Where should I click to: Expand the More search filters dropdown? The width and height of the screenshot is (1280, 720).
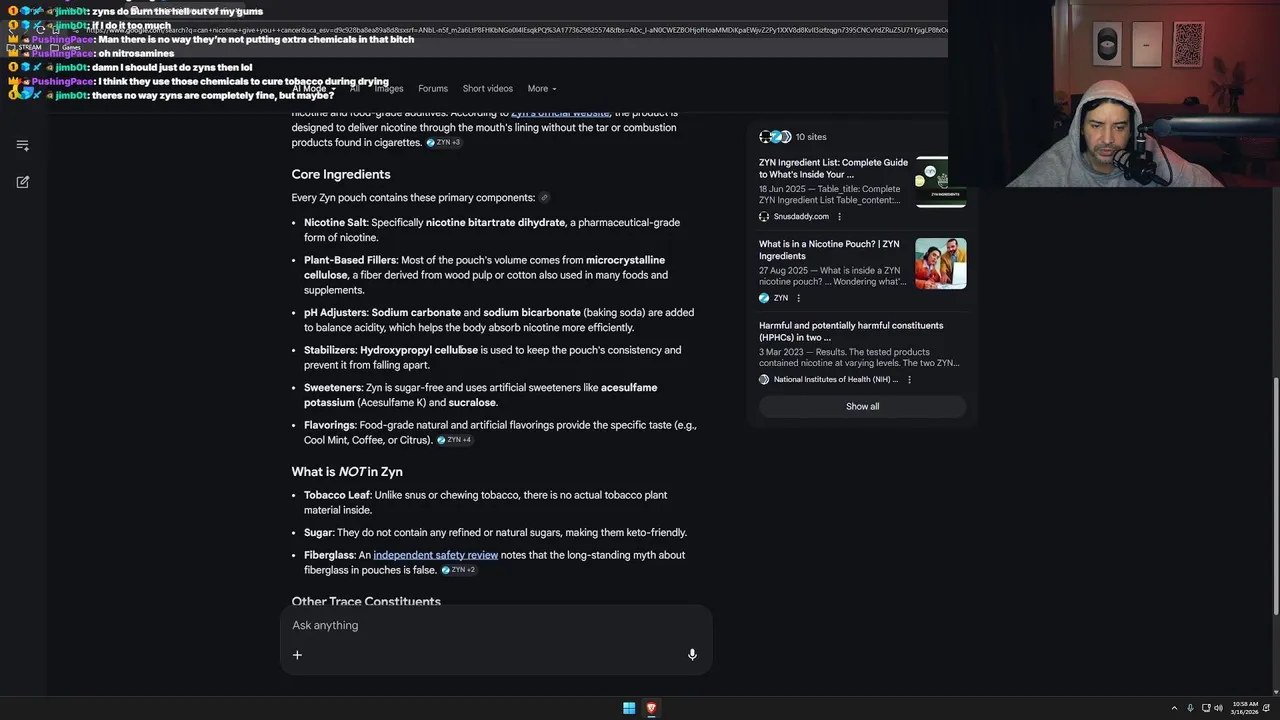pos(542,89)
